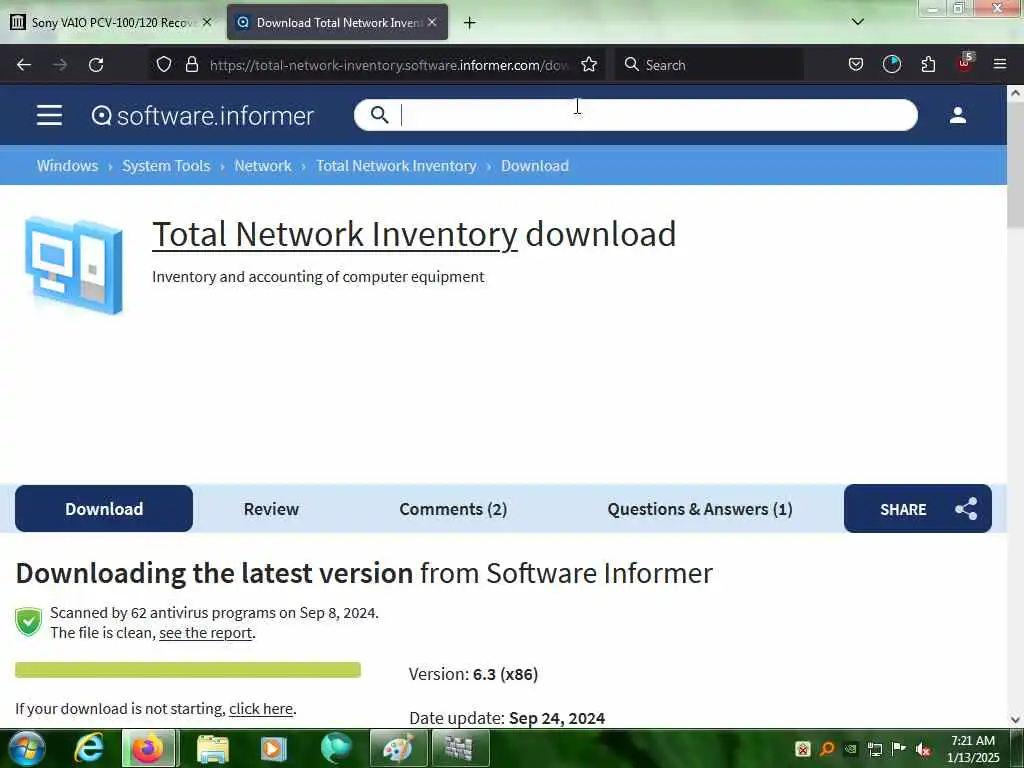The image size is (1024, 768).
Task: Click the Firefox taskbar icon
Action: coord(148,748)
